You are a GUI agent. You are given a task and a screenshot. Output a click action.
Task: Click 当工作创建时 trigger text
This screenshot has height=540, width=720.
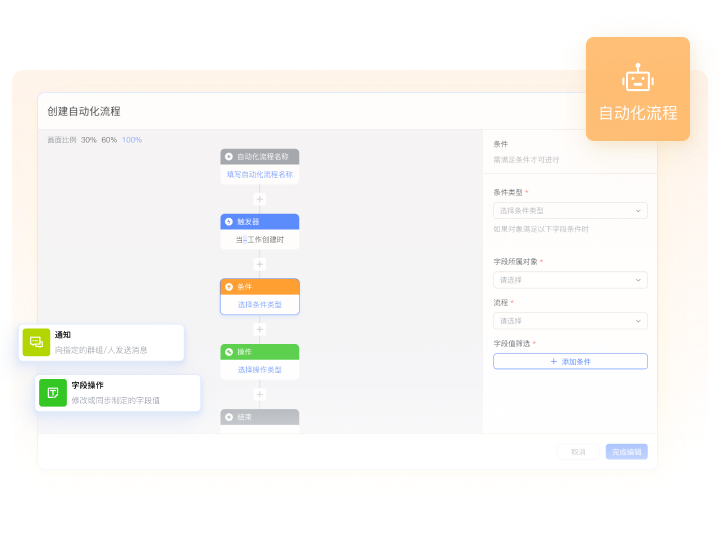pos(260,240)
